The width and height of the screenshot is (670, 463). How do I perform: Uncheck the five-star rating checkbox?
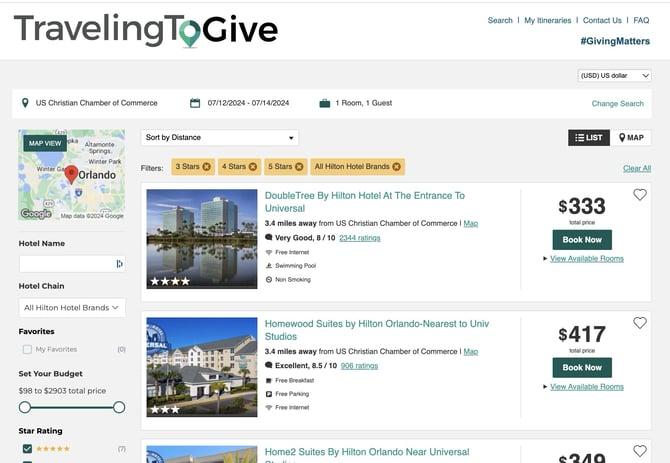click(27, 448)
